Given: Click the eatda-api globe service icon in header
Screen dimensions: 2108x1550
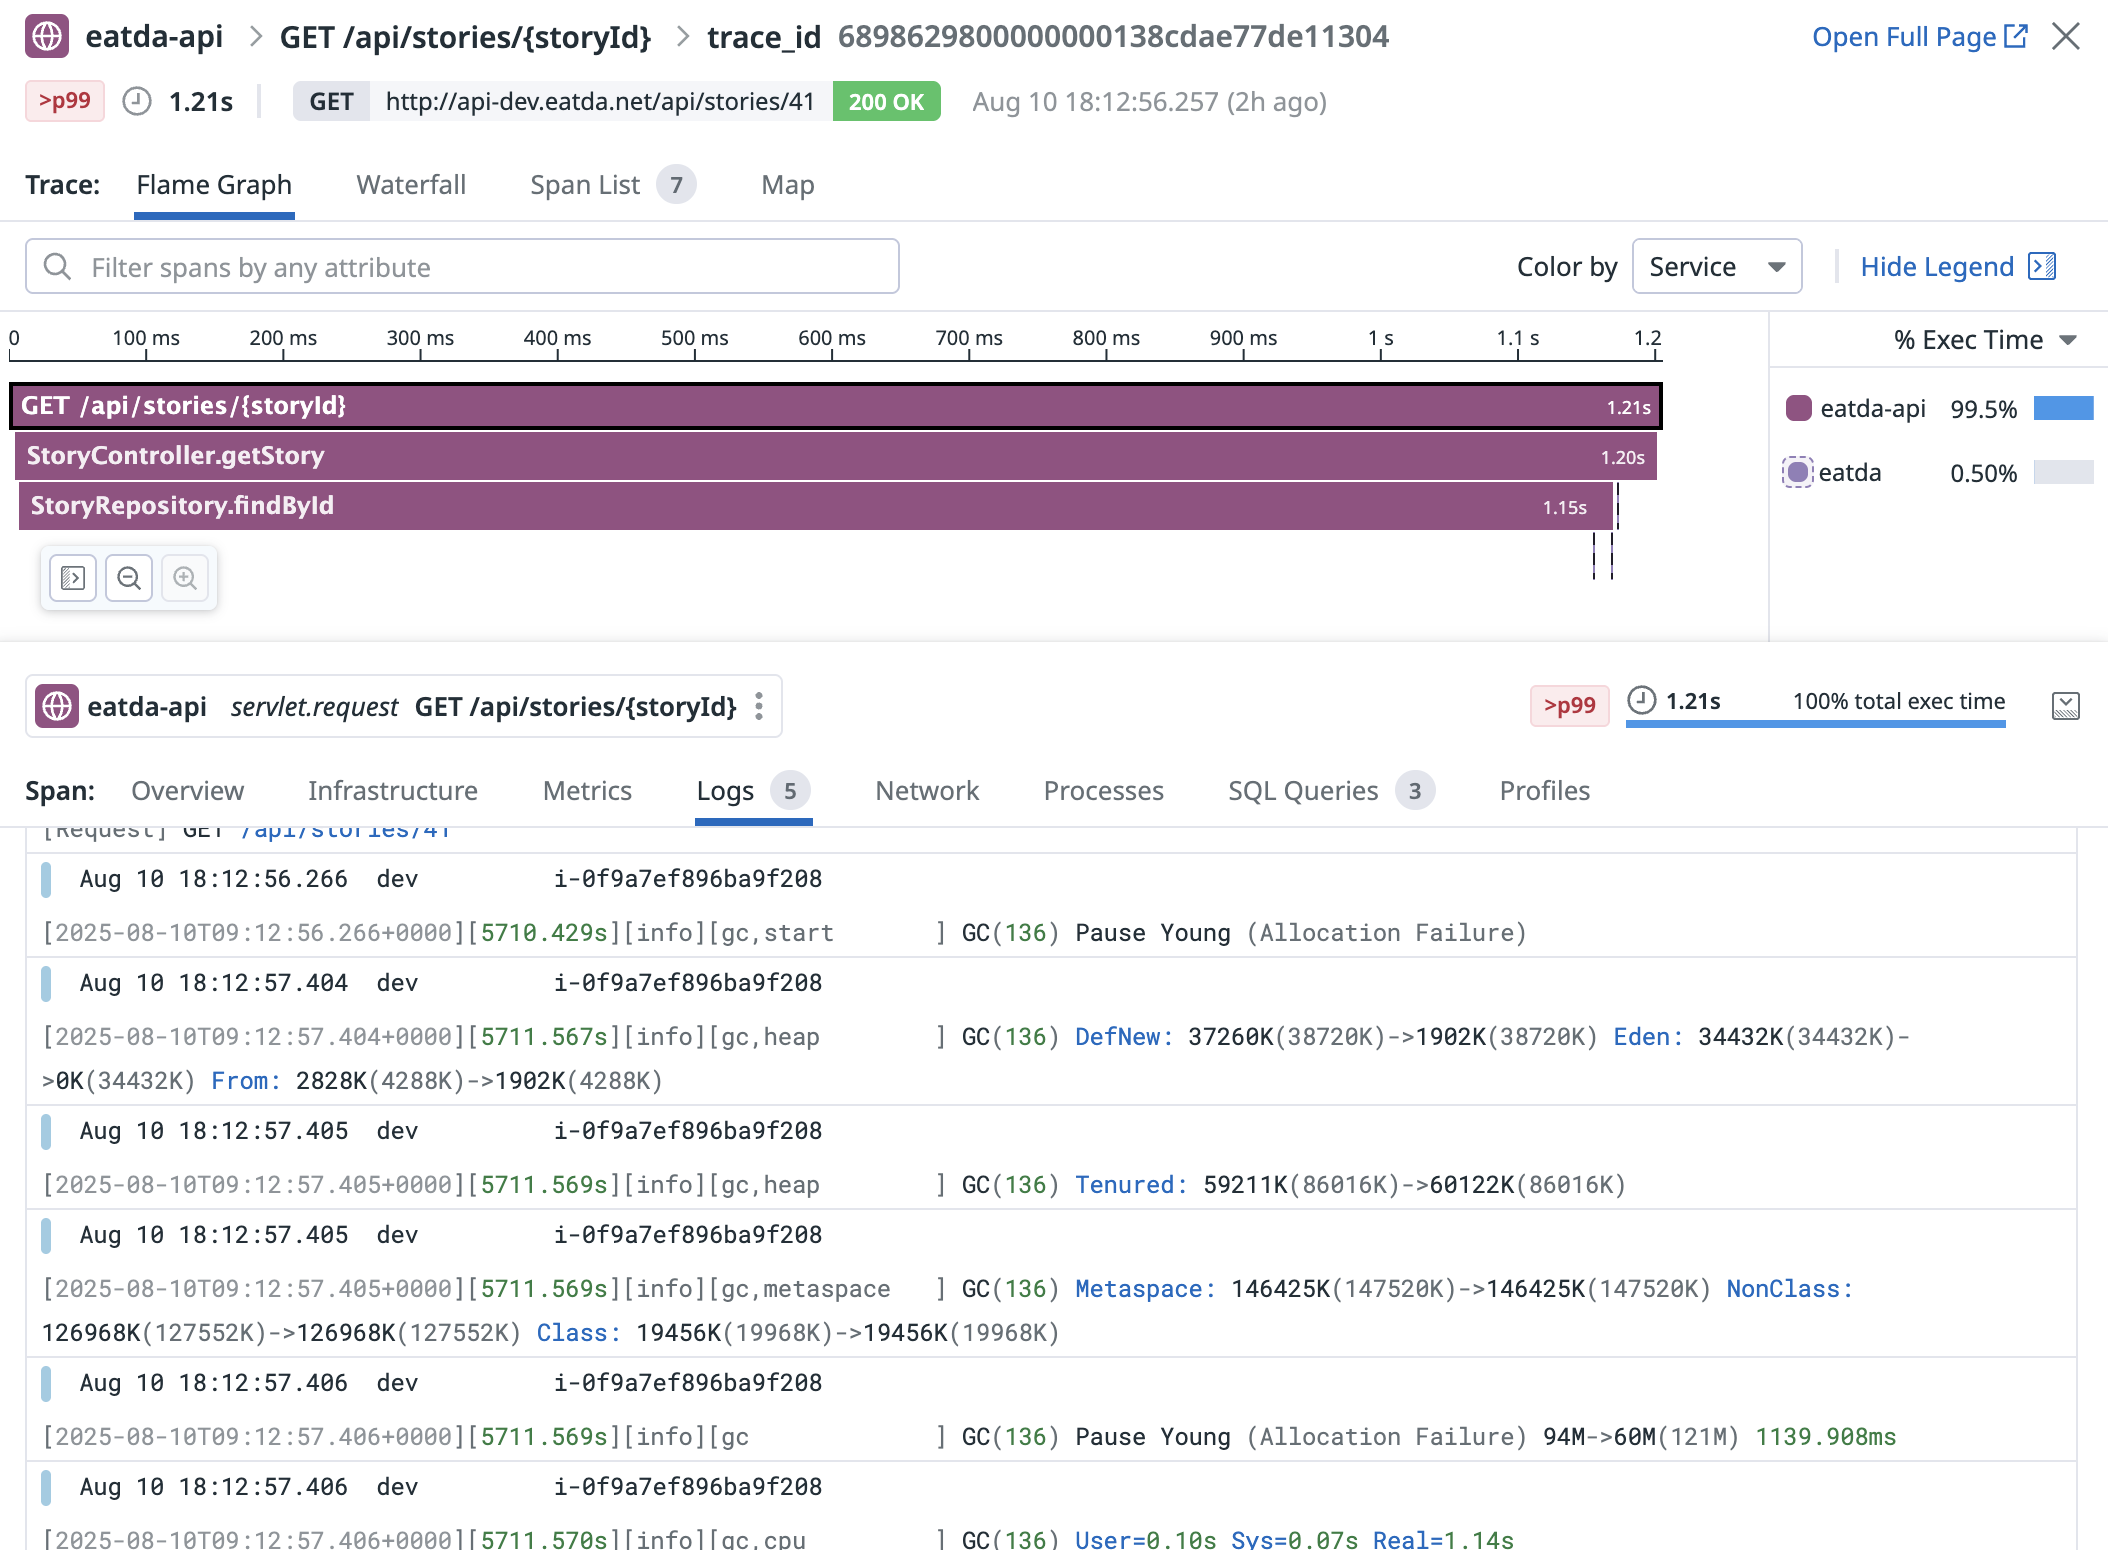Looking at the screenshot, I should 47,36.
